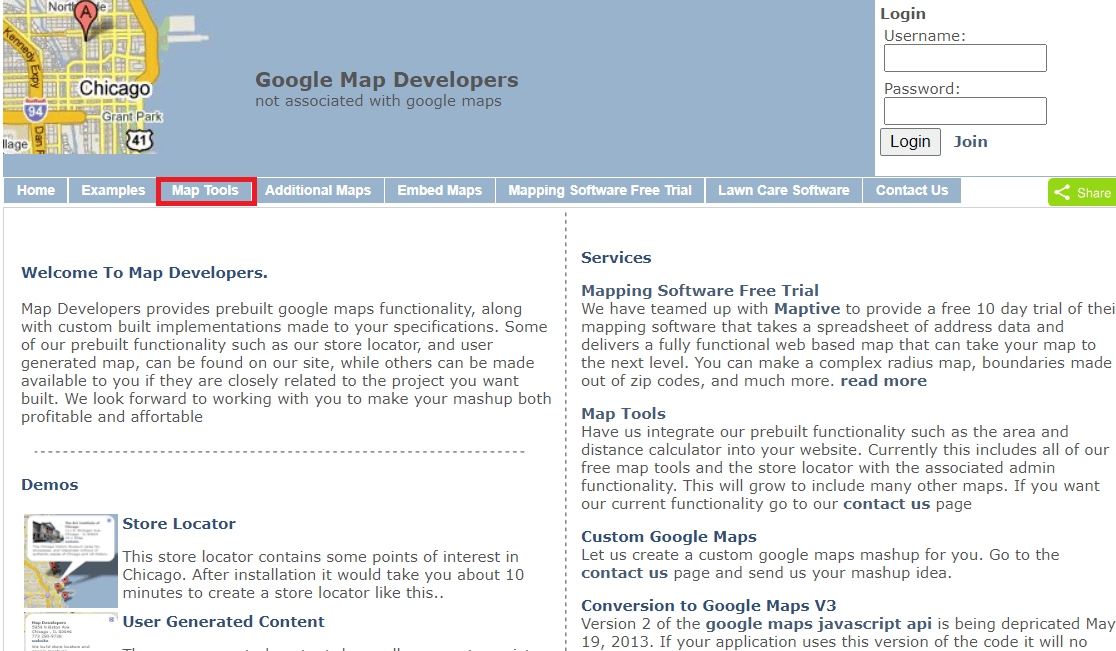Select the Examples navigation tab

point(112,190)
